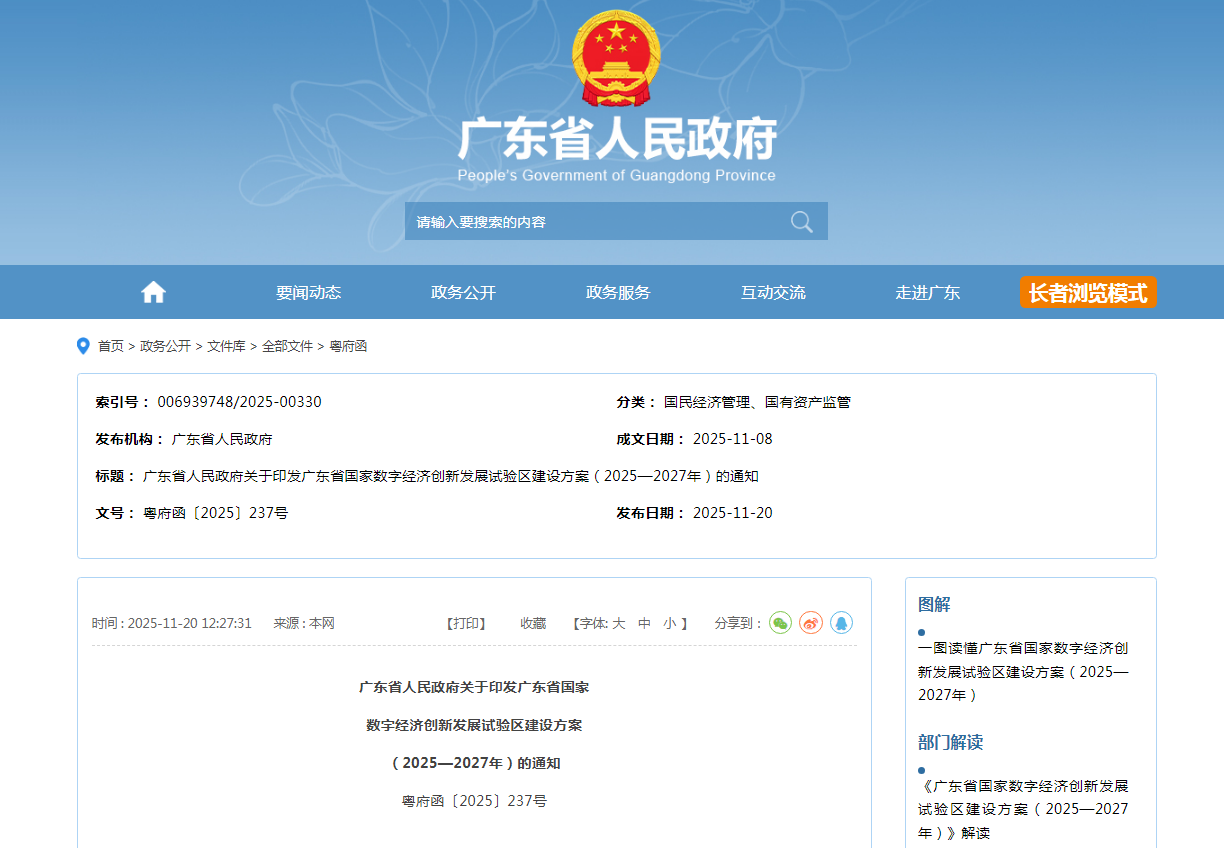The width and height of the screenshot is (1224, 848).
Task: Set font size to 中 (medium)
Action: (x=645, y=623)
